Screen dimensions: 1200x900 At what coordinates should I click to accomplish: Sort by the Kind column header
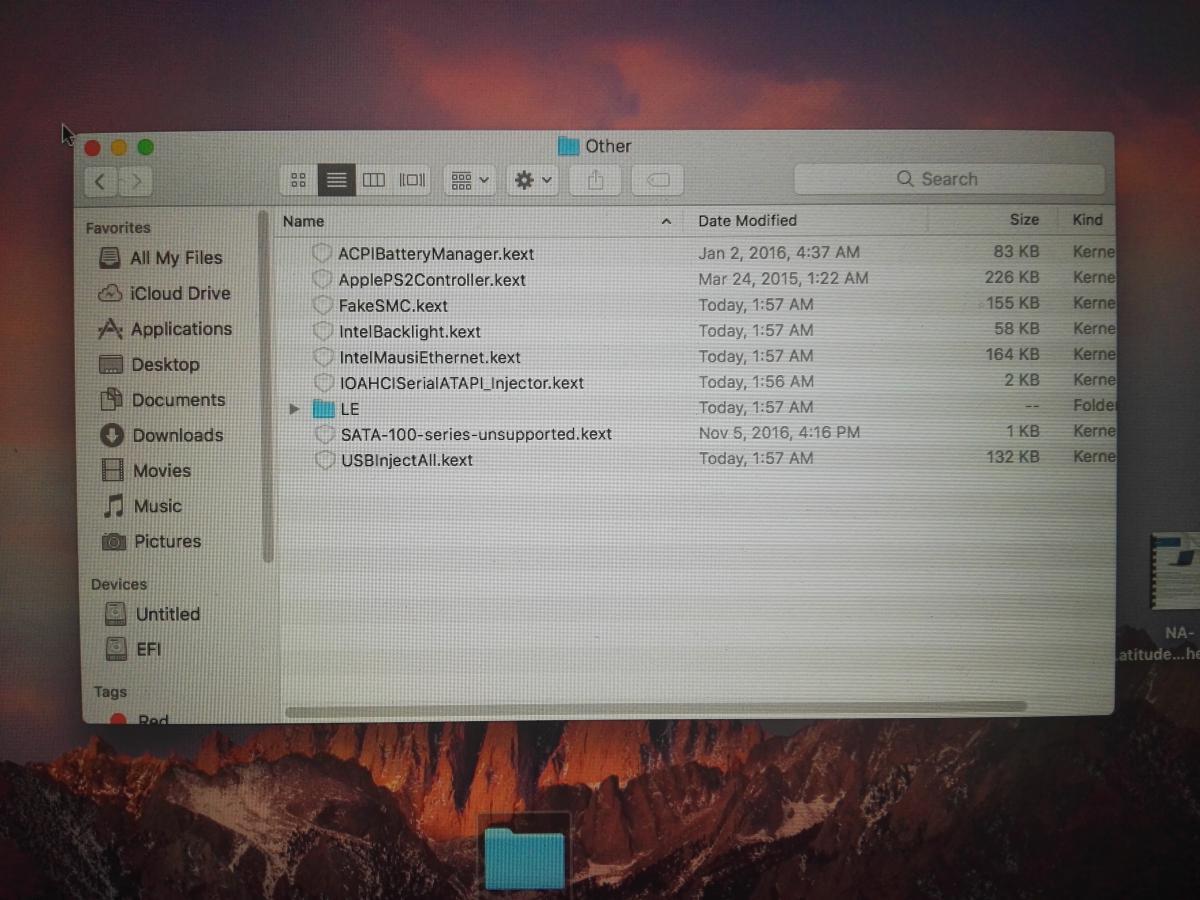(x=1088, y=219)
